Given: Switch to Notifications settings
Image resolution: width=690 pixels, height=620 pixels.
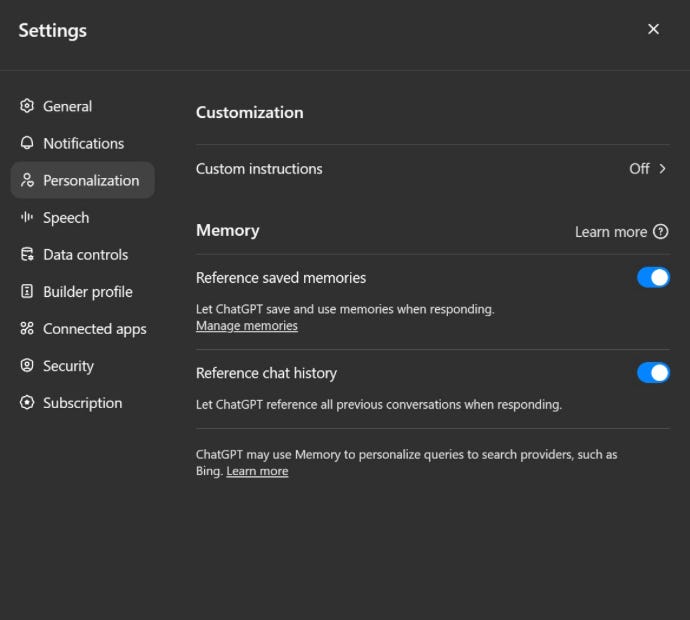Looking at the screenshot, I should point(84,143).
